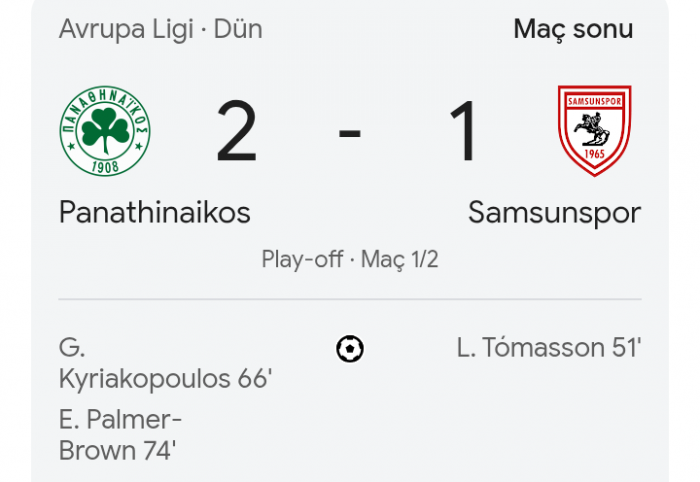The image size is (700, 482).
Task: Click the Maç sonu status label
Action: (x=573, y=29)
